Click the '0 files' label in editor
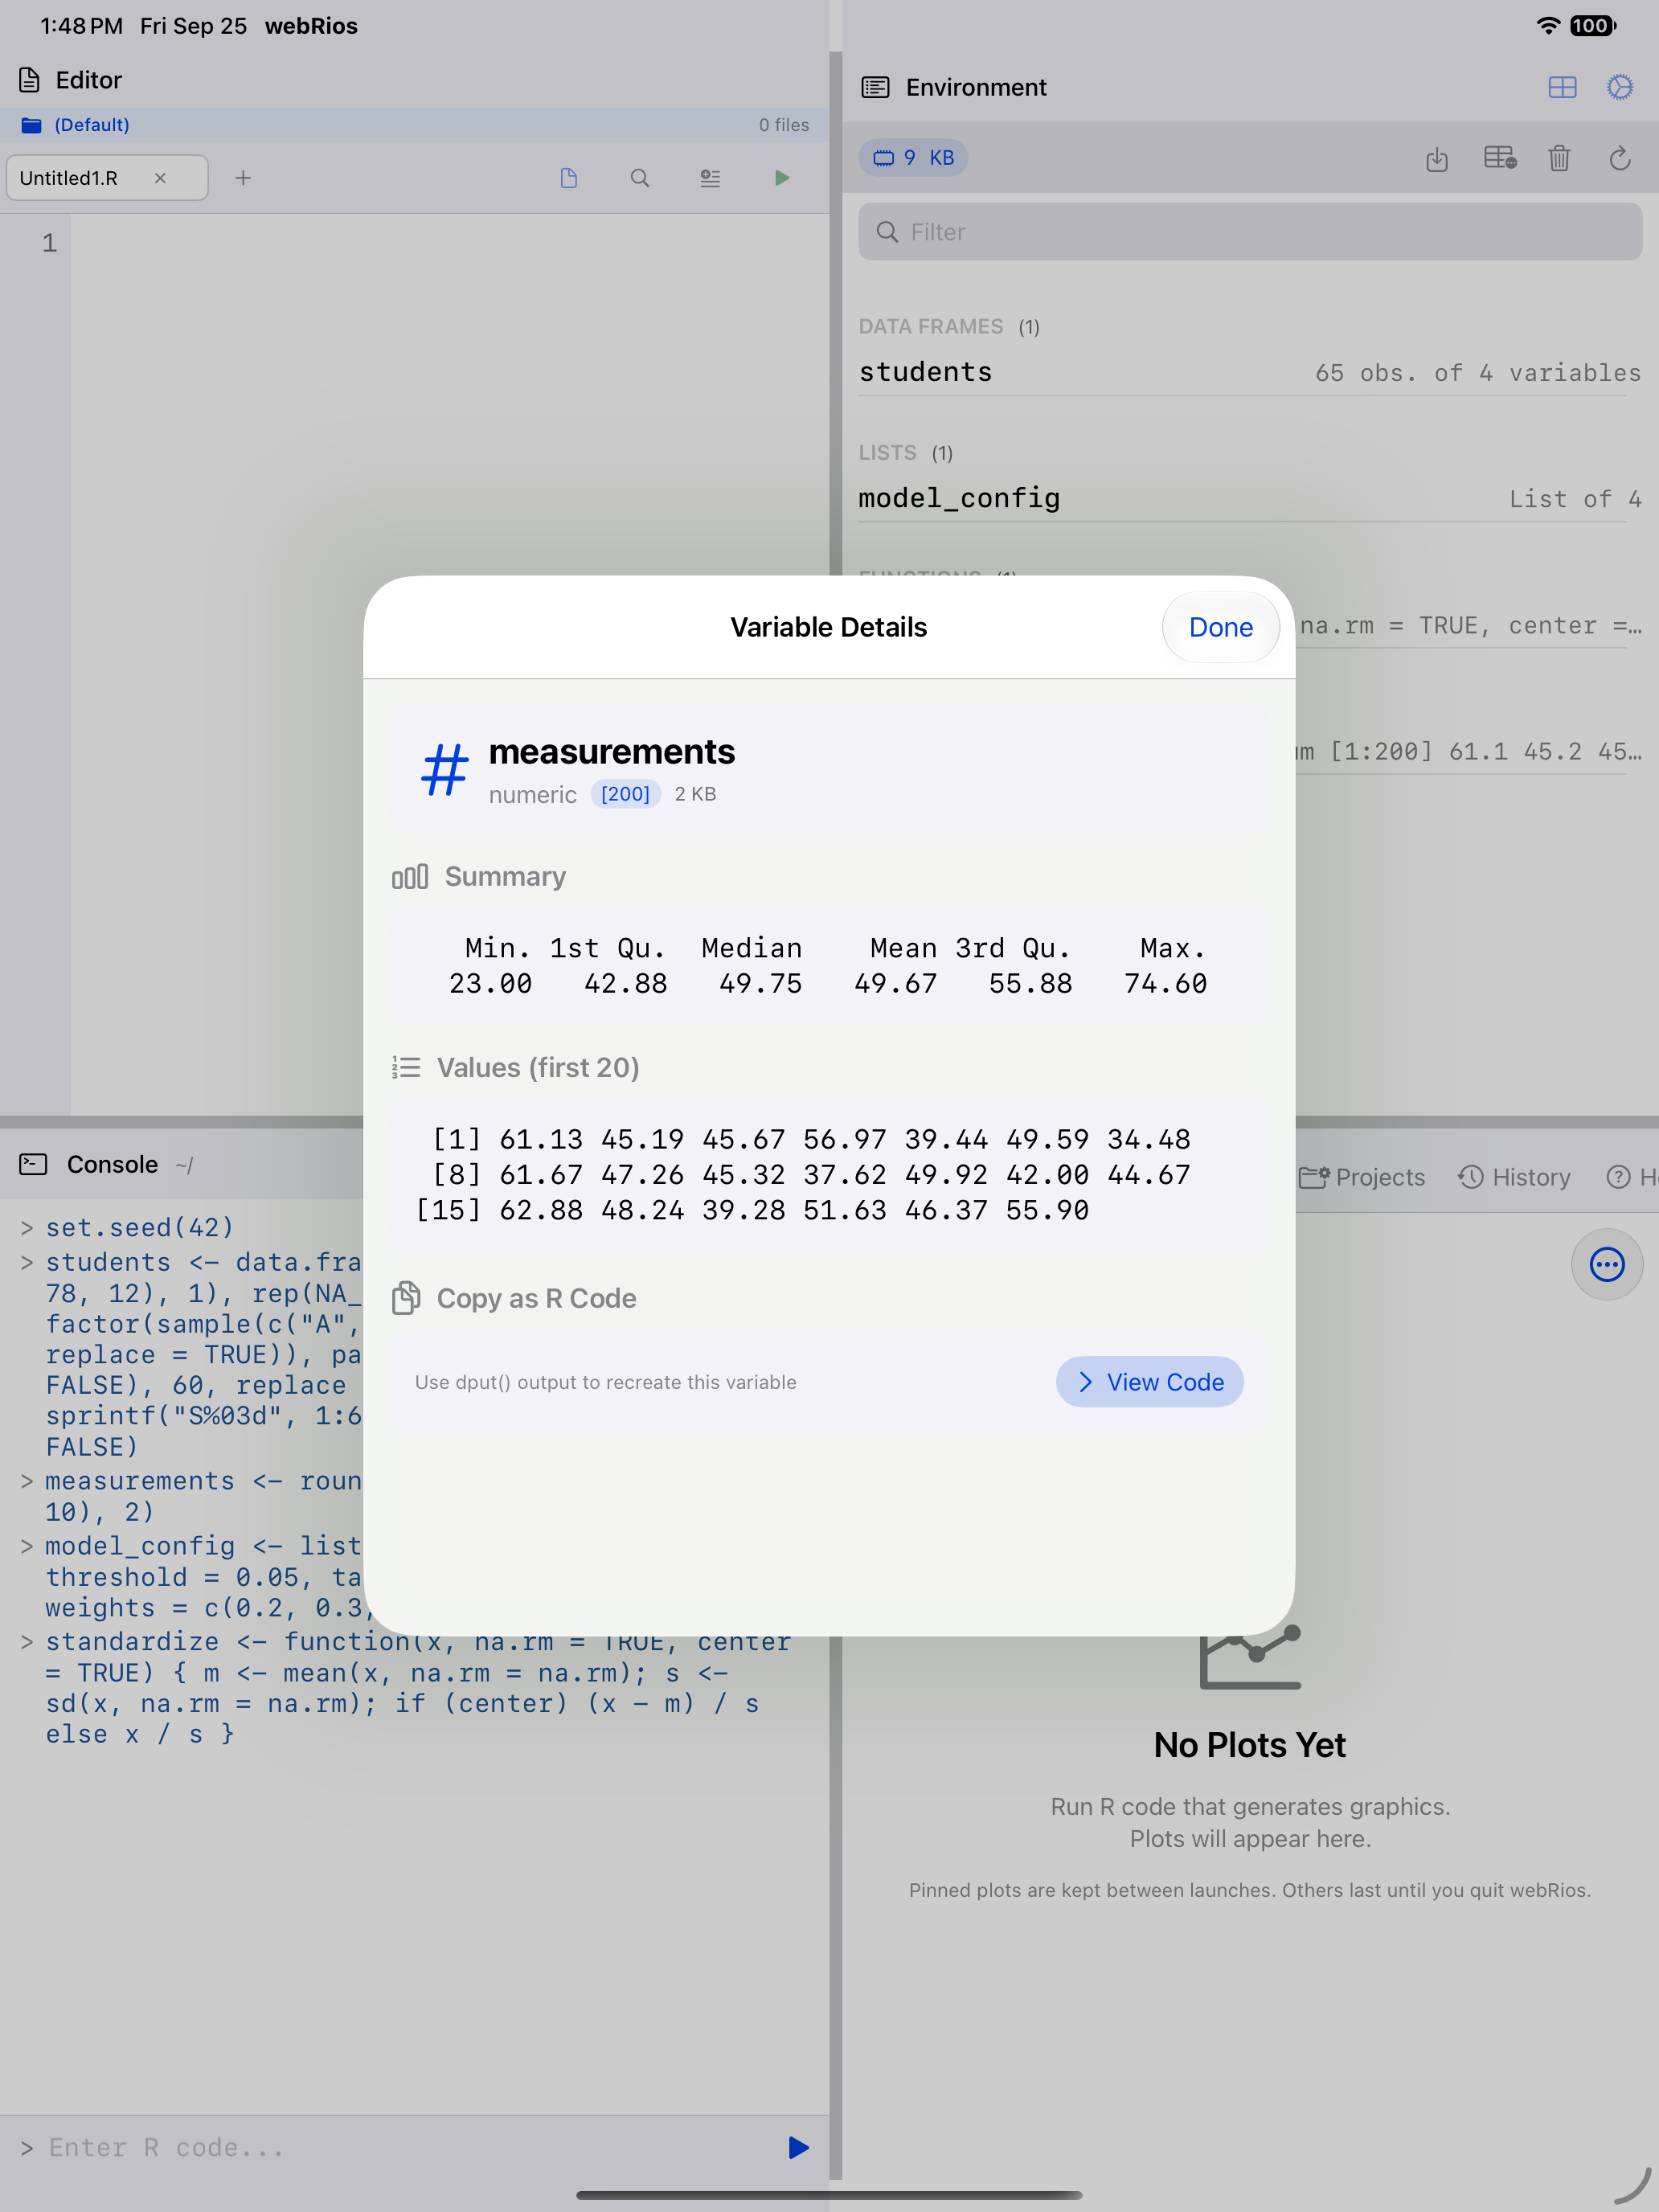This screenshot has width=1659, height=2212. (784, 125)
